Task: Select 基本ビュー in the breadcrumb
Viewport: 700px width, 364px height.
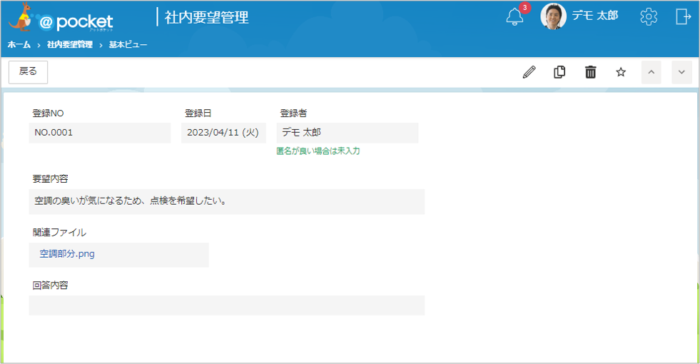Action: [128, 45]
